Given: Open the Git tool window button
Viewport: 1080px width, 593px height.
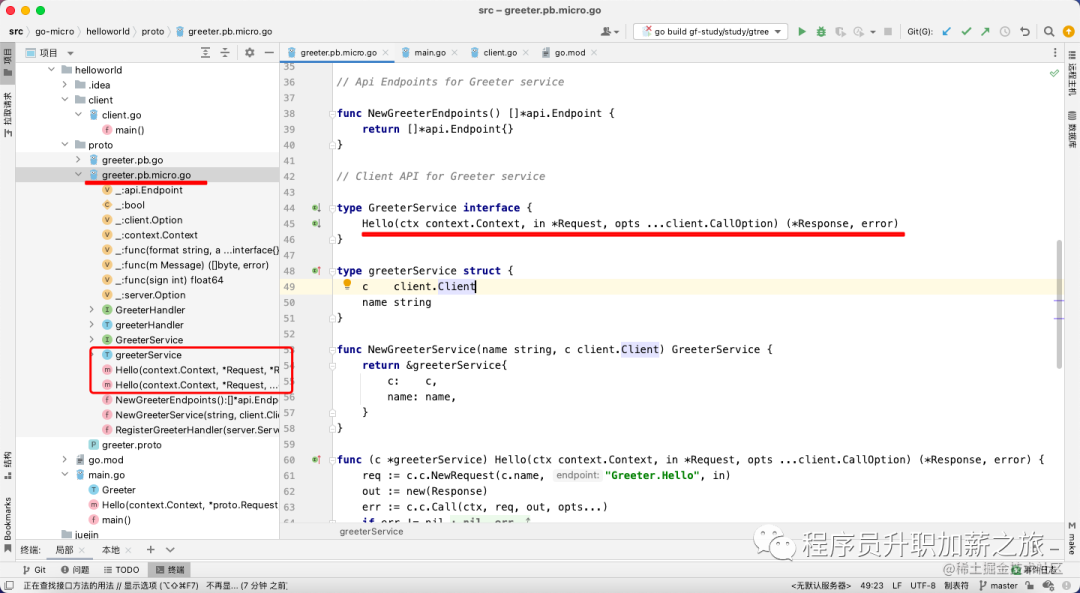Looking at the screenshot, I should click(34, 570).
